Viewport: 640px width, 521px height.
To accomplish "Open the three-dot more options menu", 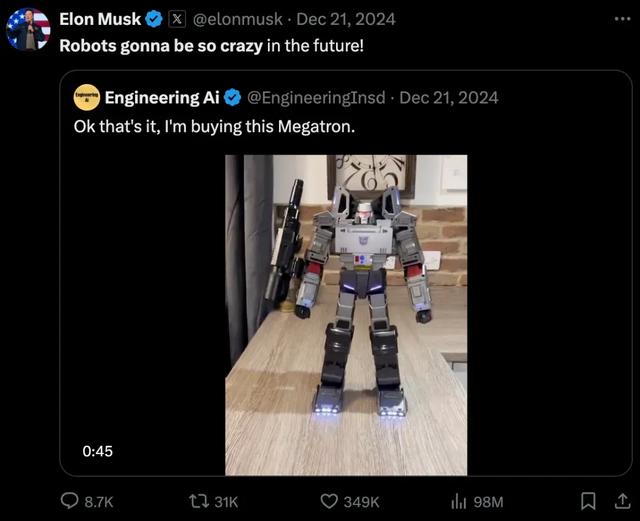I will pyautogui.click(x=623, y=18).
